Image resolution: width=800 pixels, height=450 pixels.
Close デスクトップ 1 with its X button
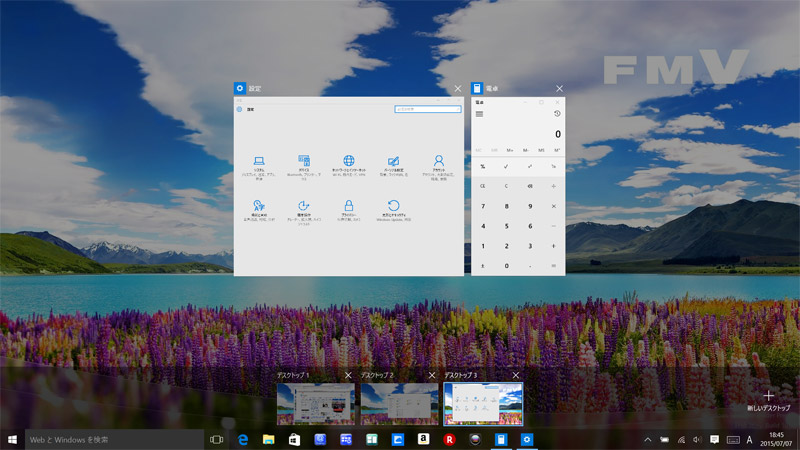[348, 375]
